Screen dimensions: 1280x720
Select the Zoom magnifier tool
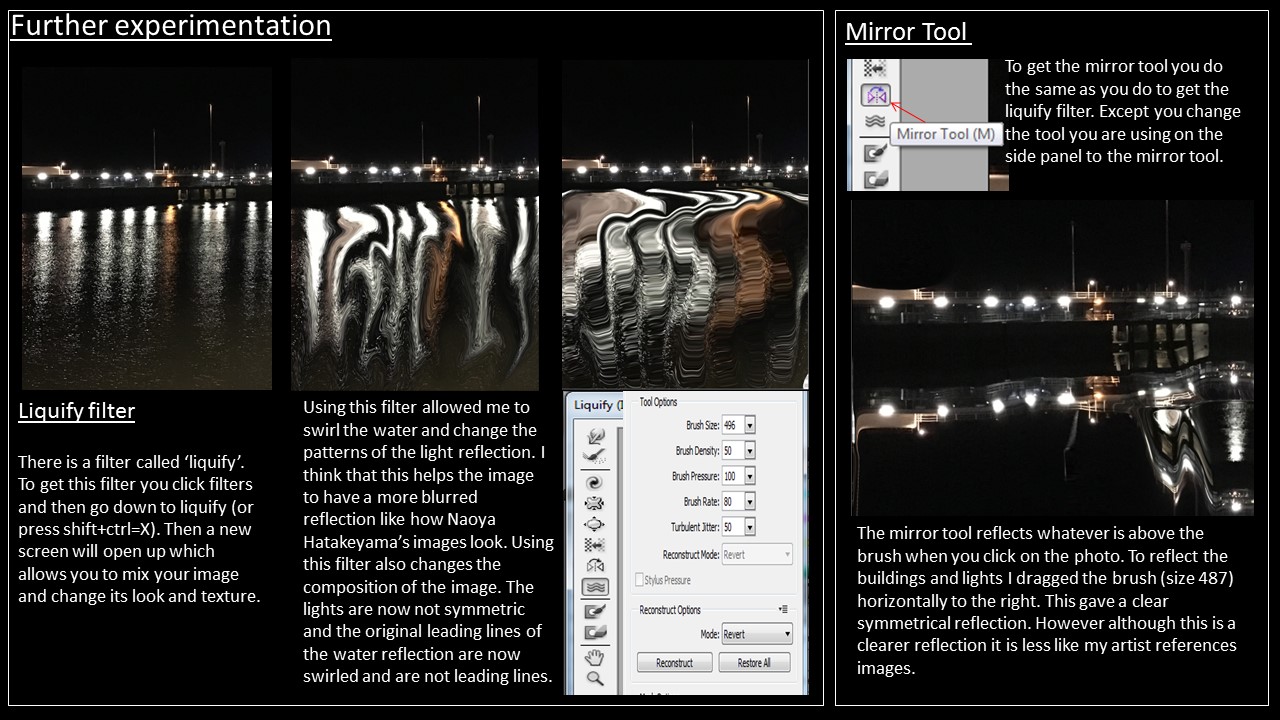click(595, 679)
